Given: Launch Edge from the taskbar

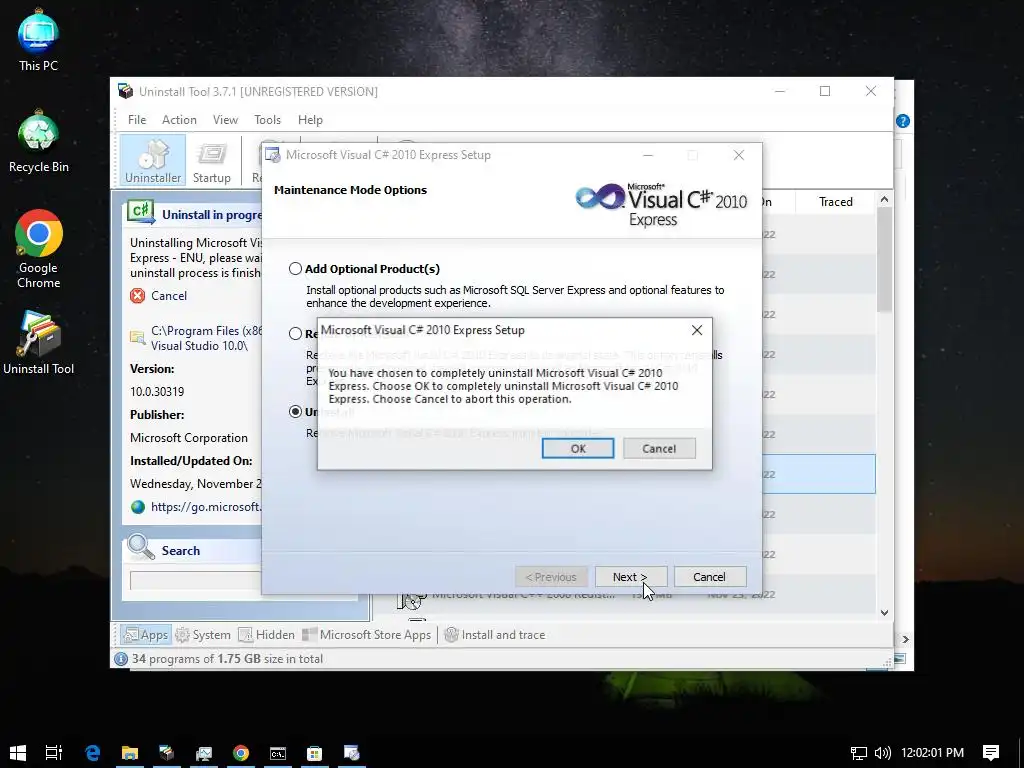Looking at the screenshot, I should (92, 753).
